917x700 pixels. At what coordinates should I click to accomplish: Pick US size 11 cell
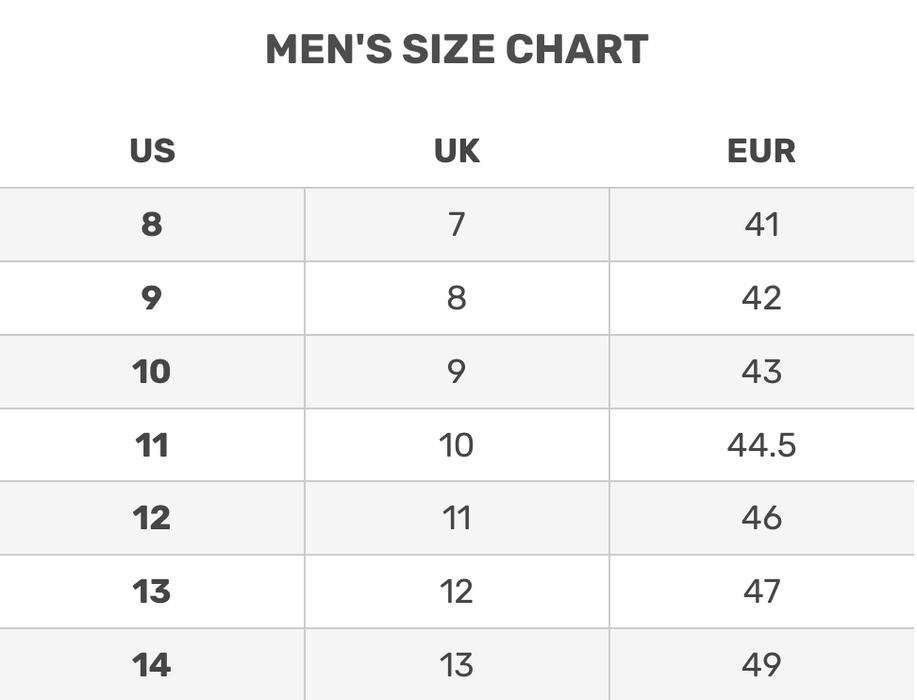(x=152, y=445)
